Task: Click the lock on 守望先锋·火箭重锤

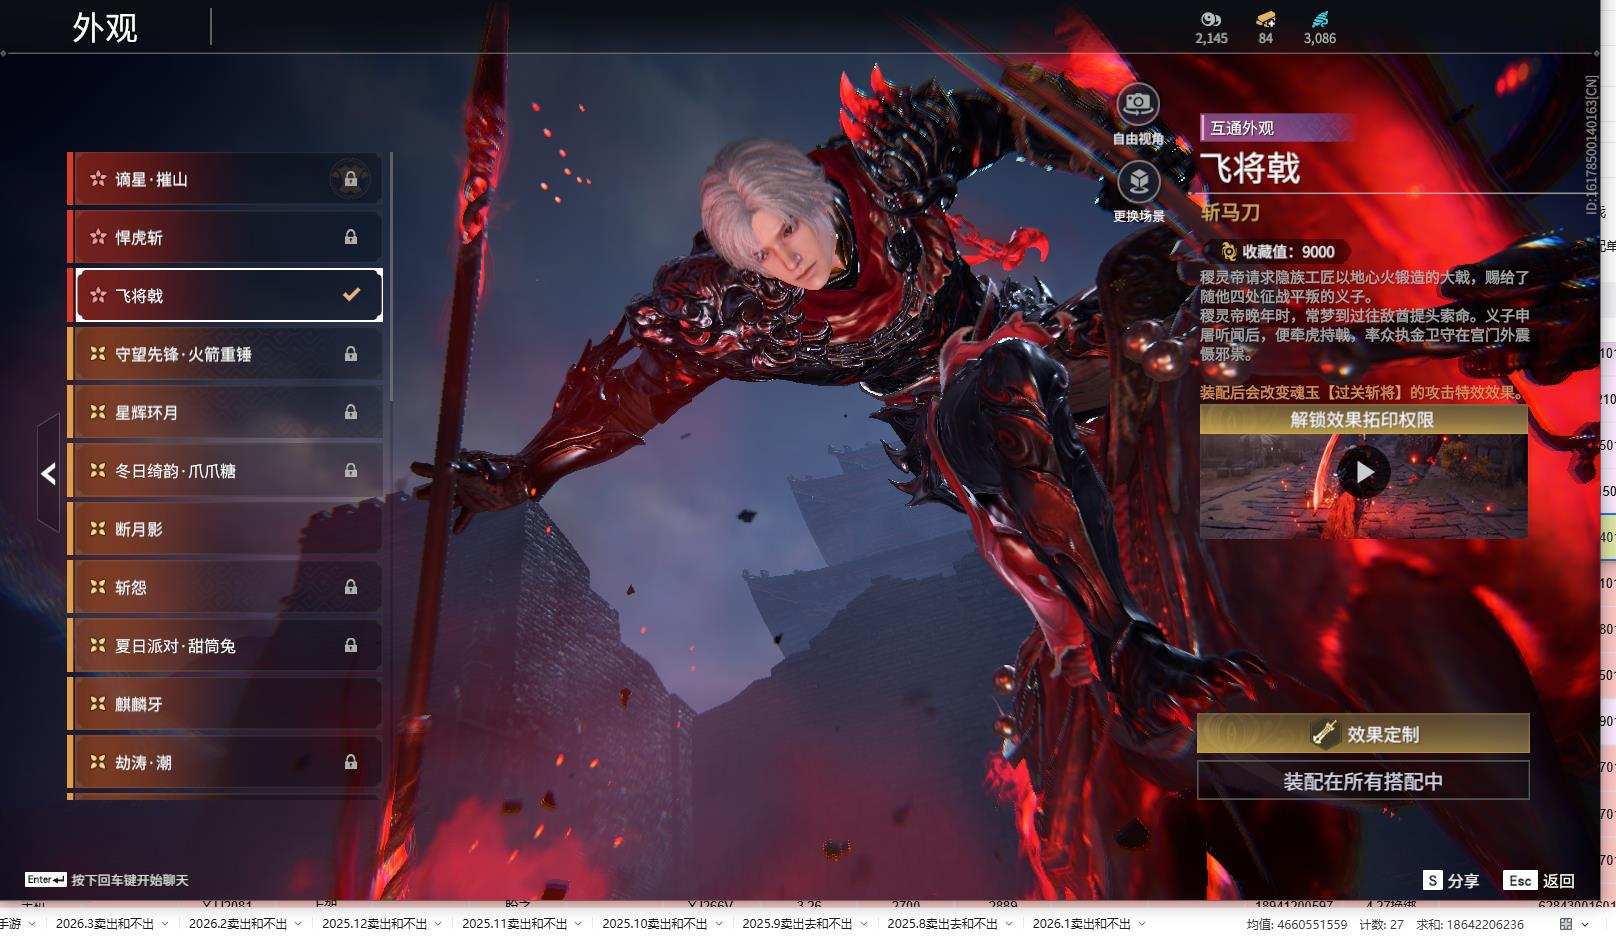Action: pos(351,354)
